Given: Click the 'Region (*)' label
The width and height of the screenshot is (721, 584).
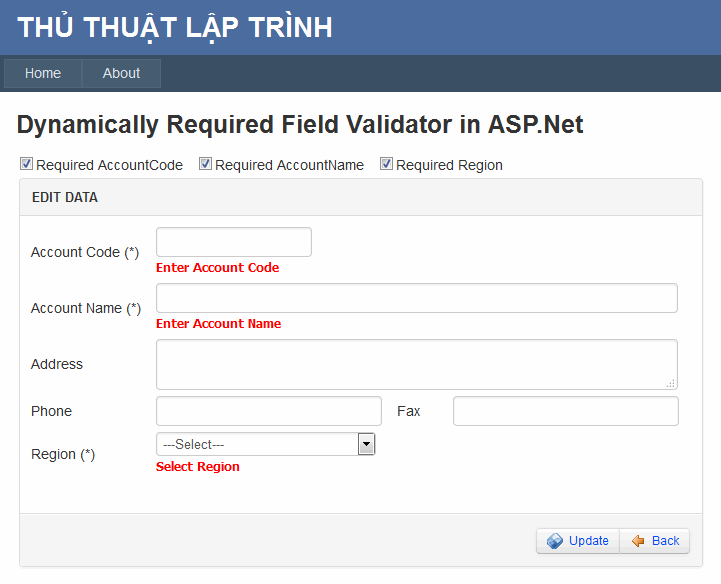Looking at the screenshot, I should (x=63, y=454).
